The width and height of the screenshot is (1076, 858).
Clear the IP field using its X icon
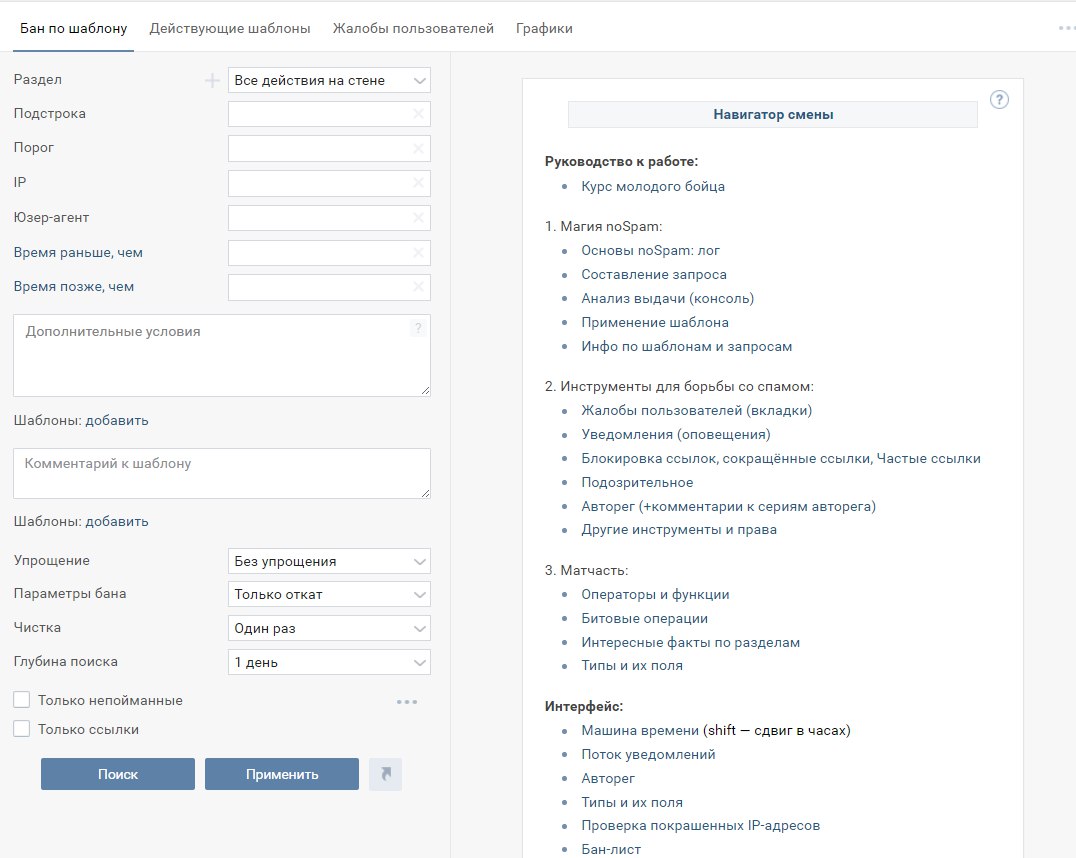(x=418, y=183)
